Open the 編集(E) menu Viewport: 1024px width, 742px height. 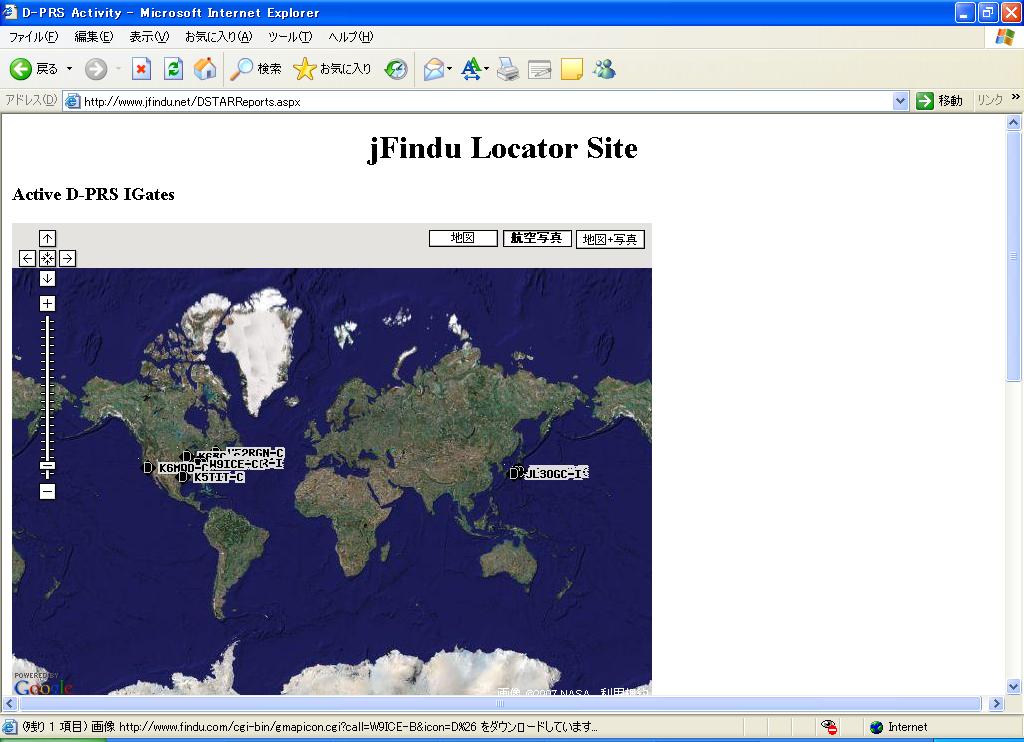point(93,37)
